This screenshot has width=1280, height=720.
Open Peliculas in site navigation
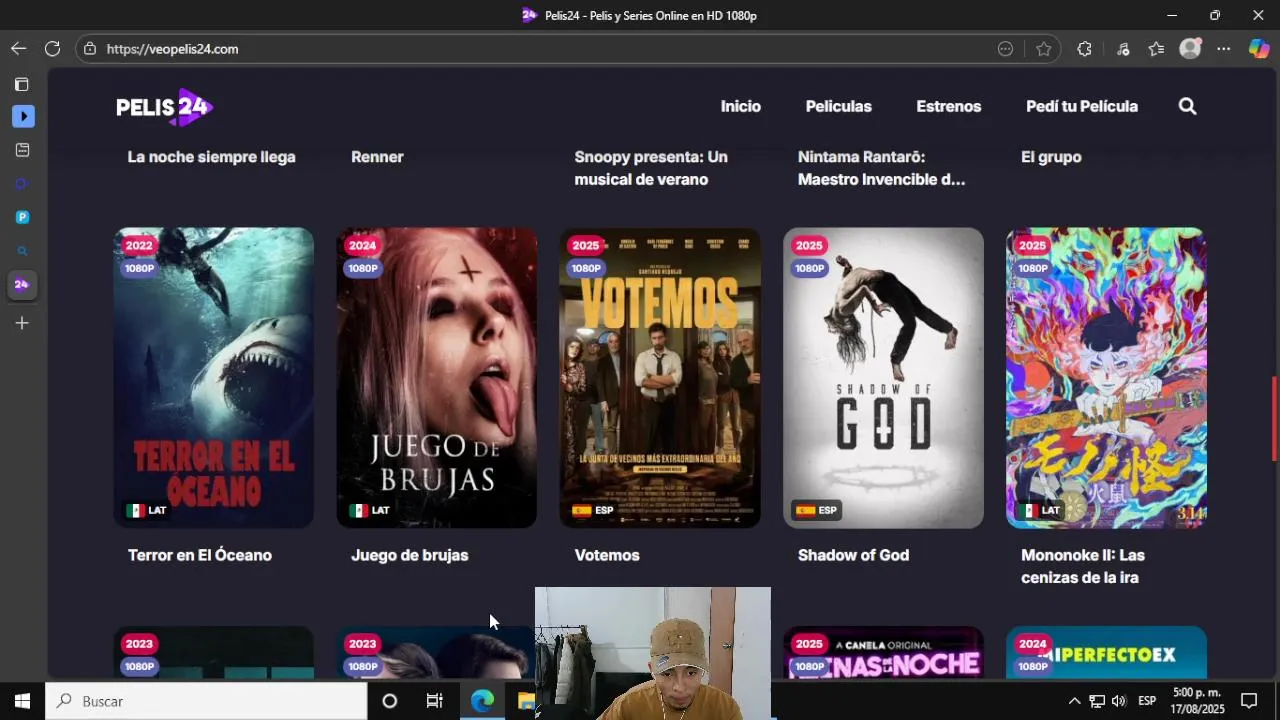(839, 106)
